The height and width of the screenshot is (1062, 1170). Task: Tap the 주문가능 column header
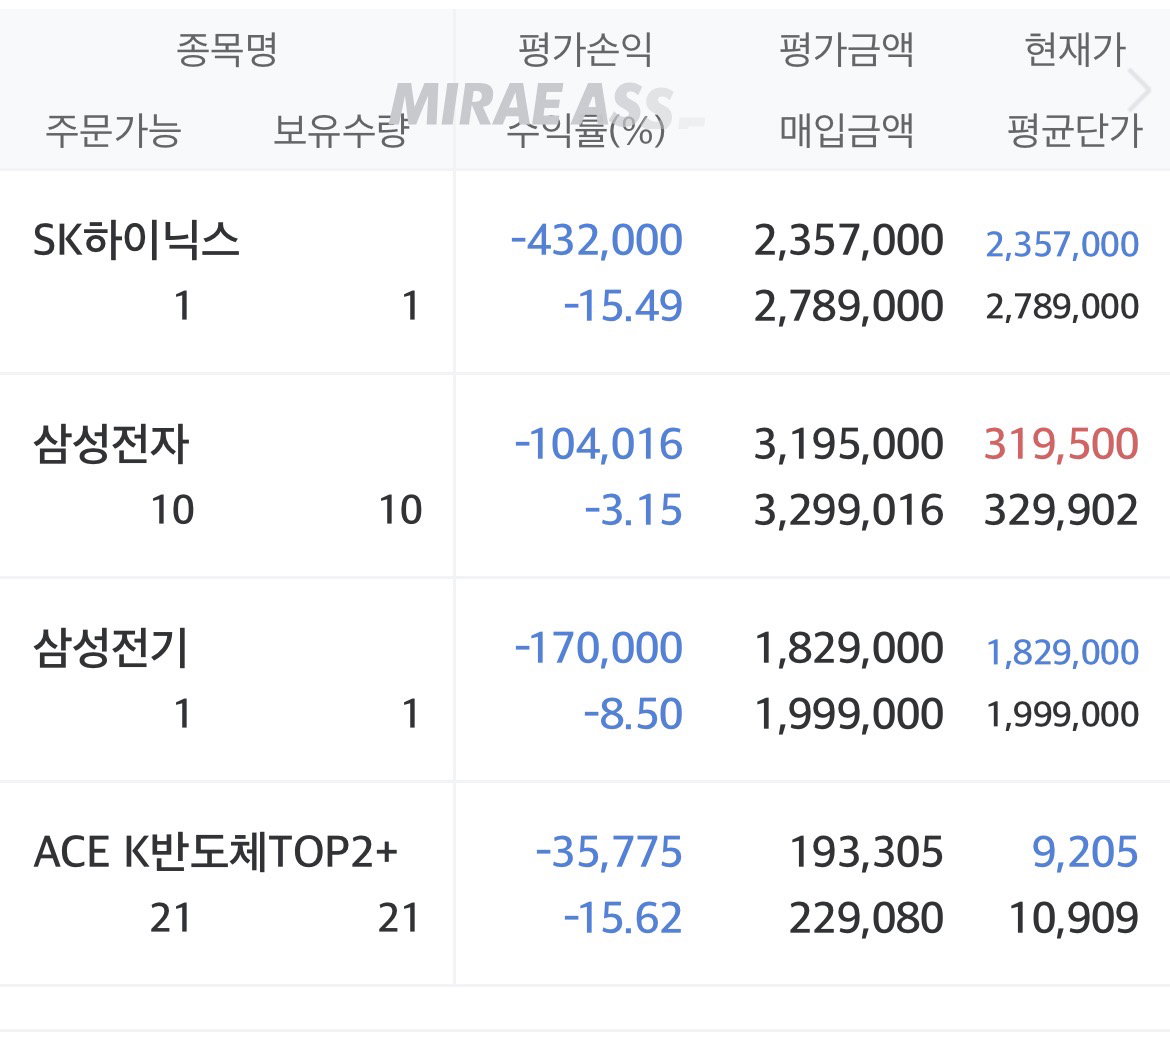pos(113,131)
